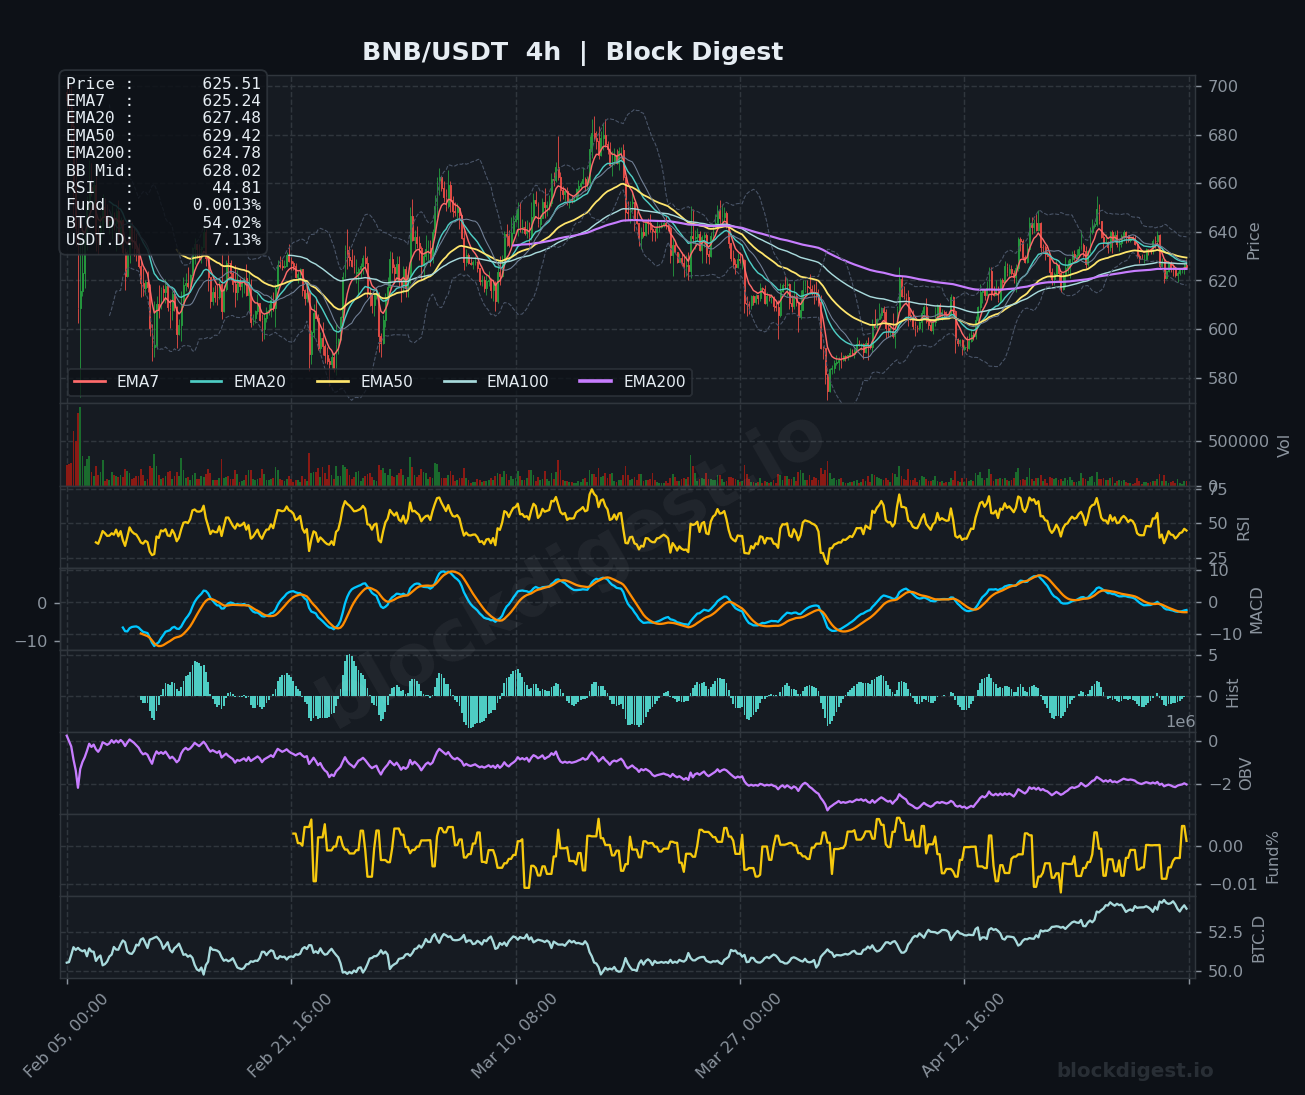Click the Fund% axis label
Screen dimensions: 1305x1095
click(x=1273, y=857)
